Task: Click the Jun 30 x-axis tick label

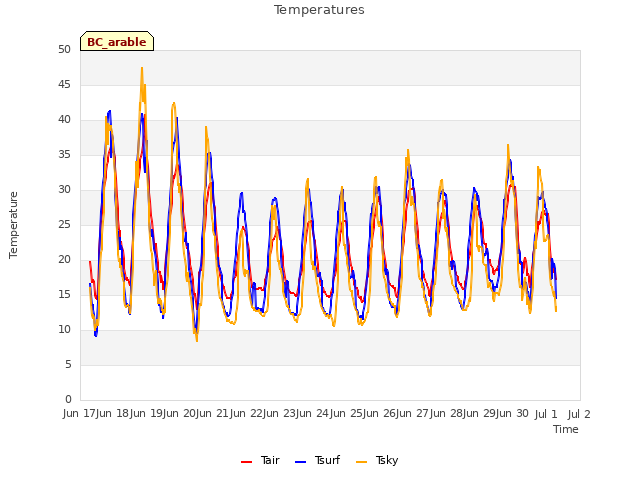Action: point(513,414)
